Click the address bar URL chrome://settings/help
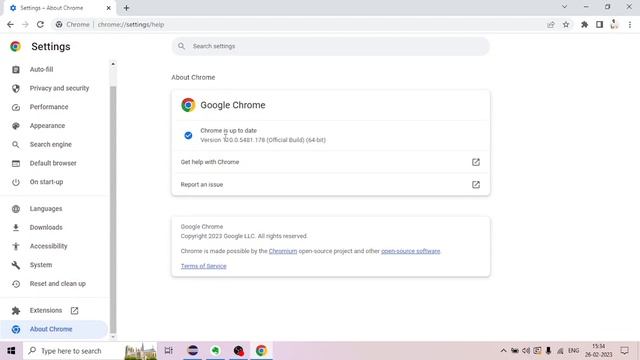The width and height of the screenshot is (640, 360). [x=131, y=24]
